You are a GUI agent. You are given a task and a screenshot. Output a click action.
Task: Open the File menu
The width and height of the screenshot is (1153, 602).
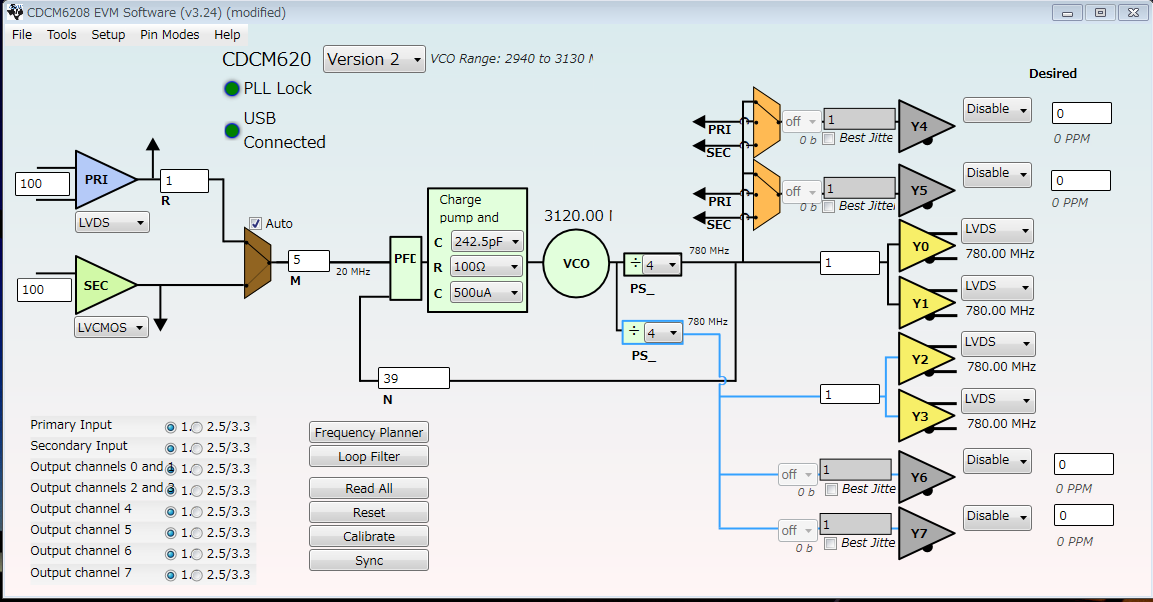coord(22,35)
